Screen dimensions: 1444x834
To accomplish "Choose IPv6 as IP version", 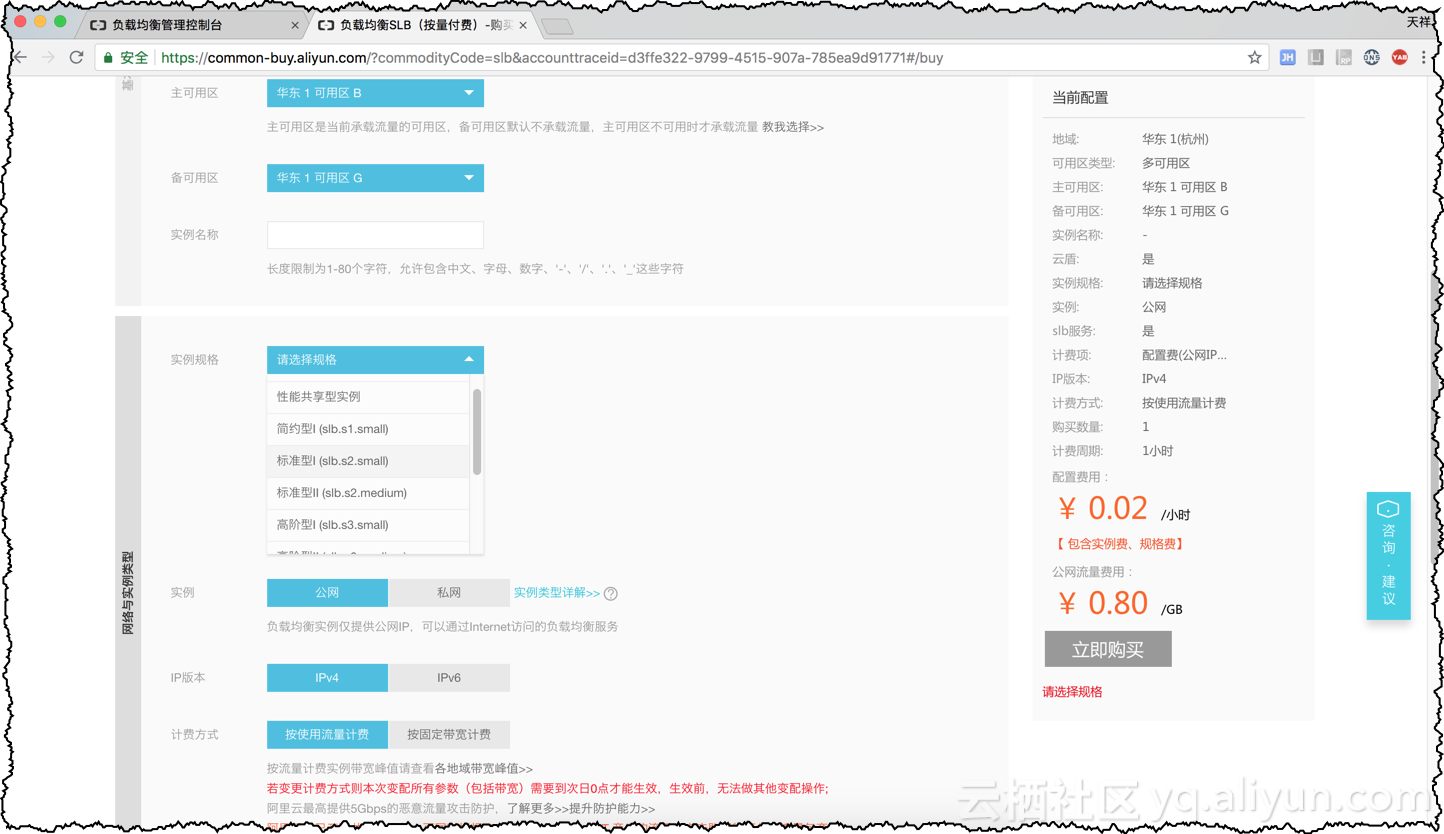I will (x=449, y=678).
